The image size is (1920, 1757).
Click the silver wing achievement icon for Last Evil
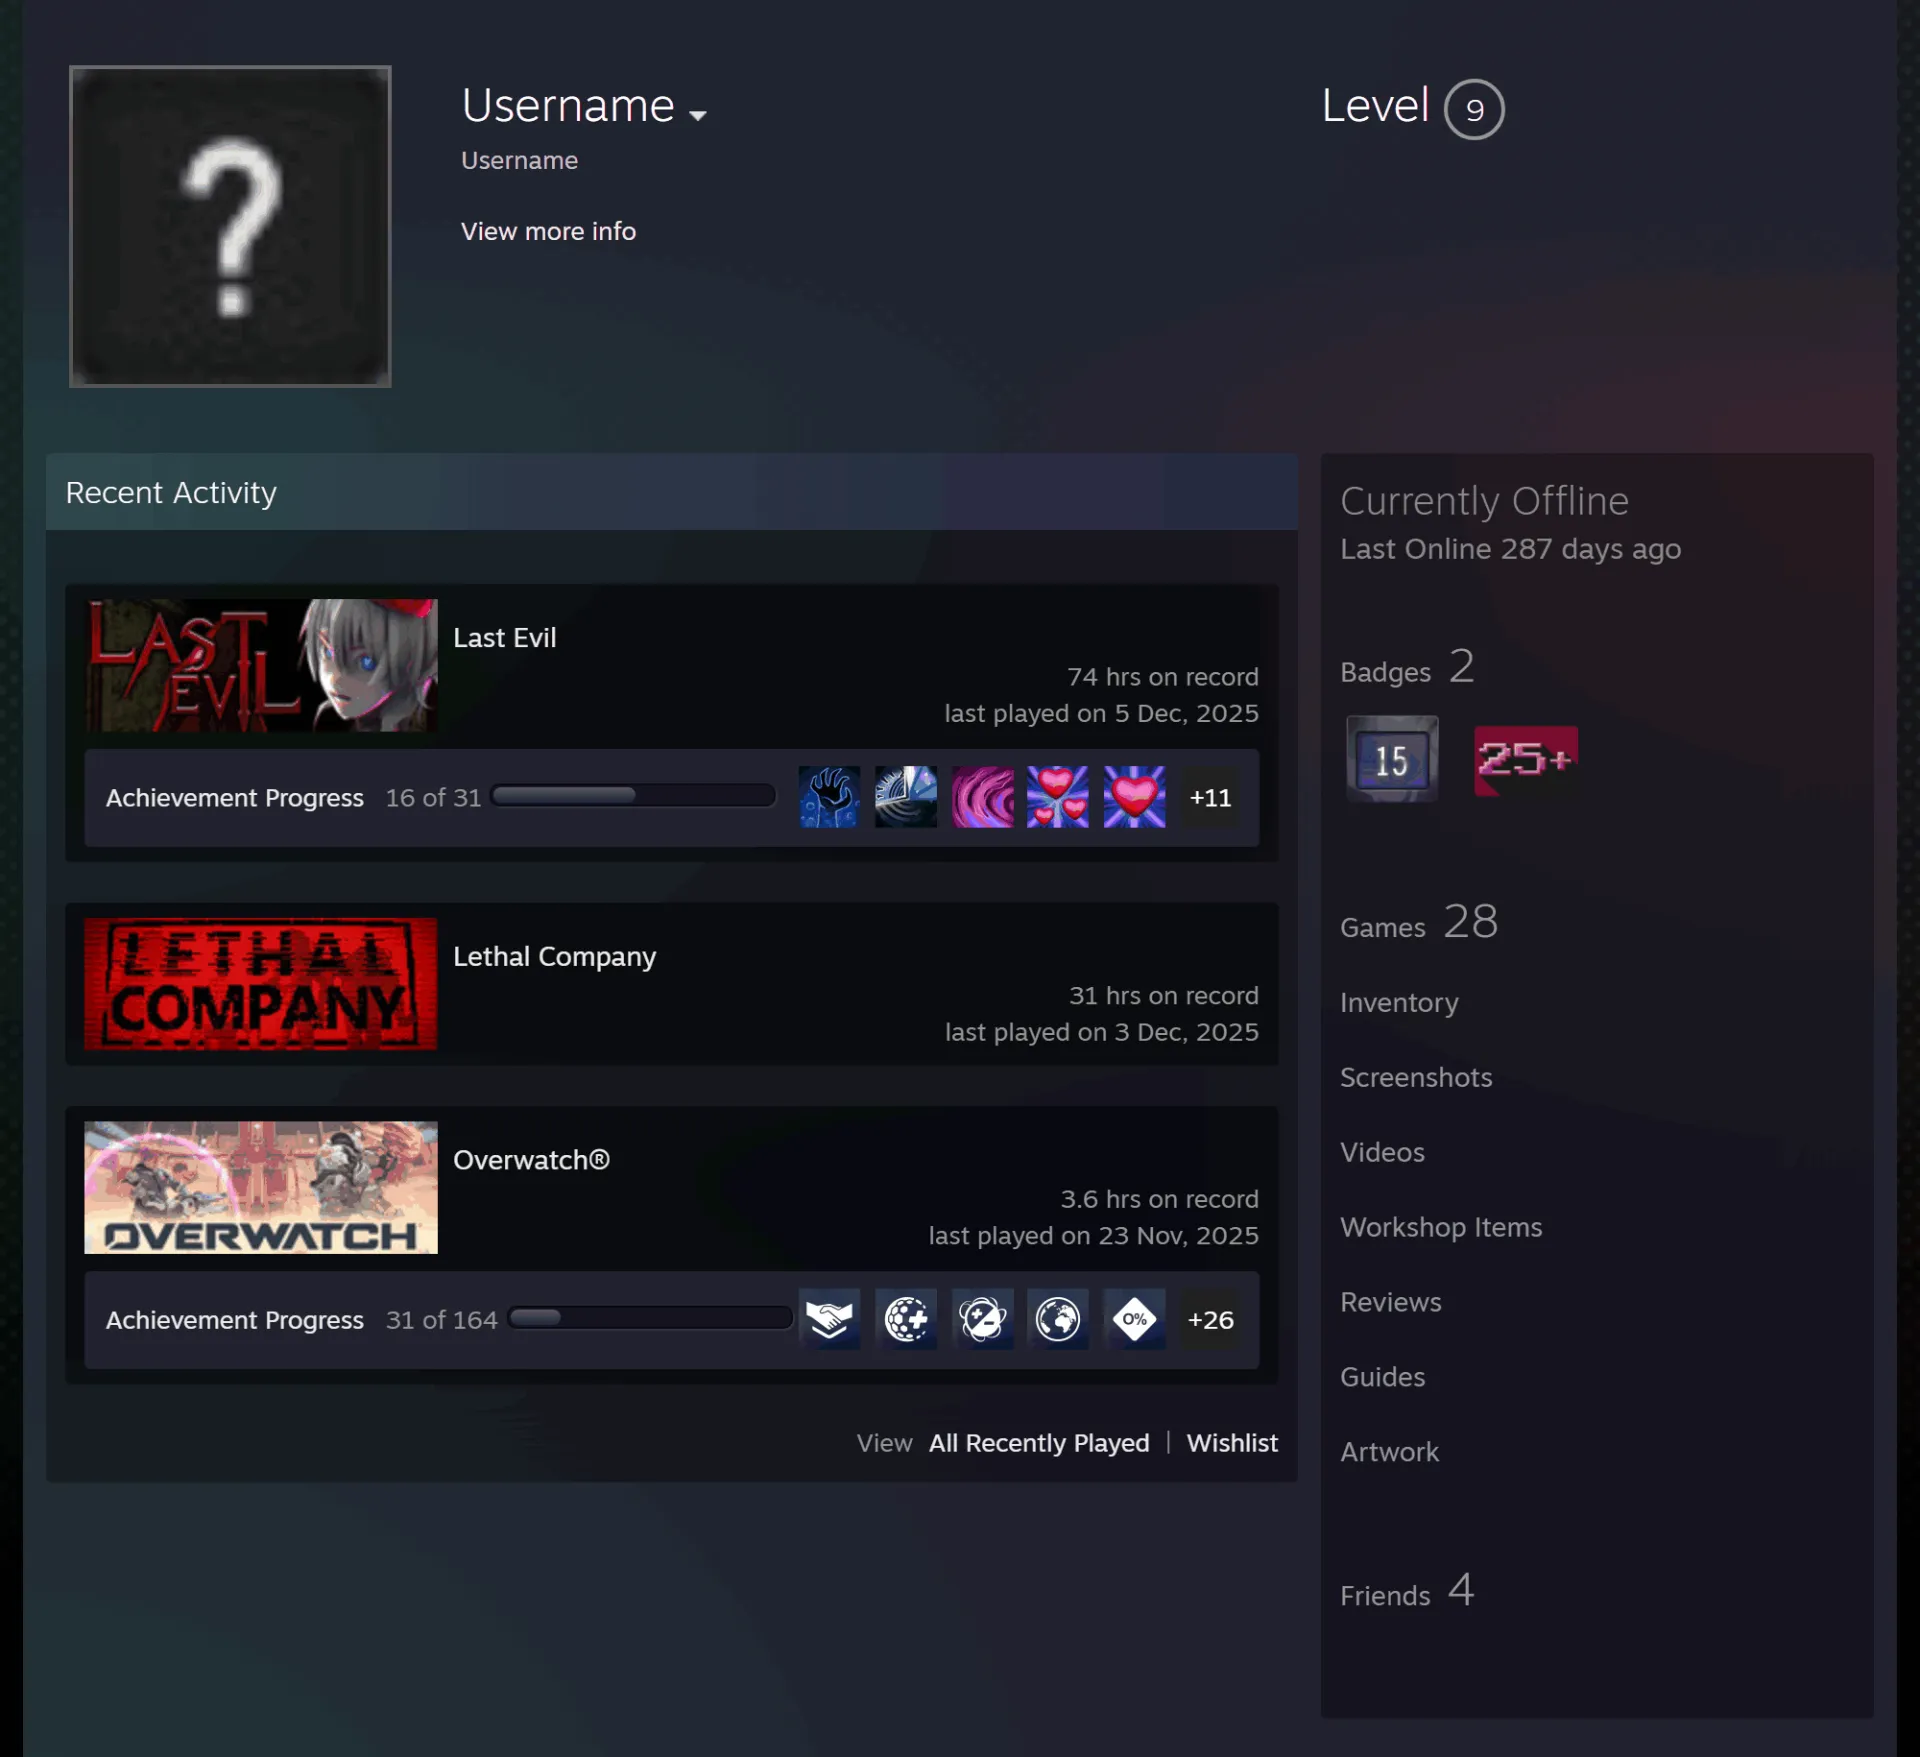906,797
